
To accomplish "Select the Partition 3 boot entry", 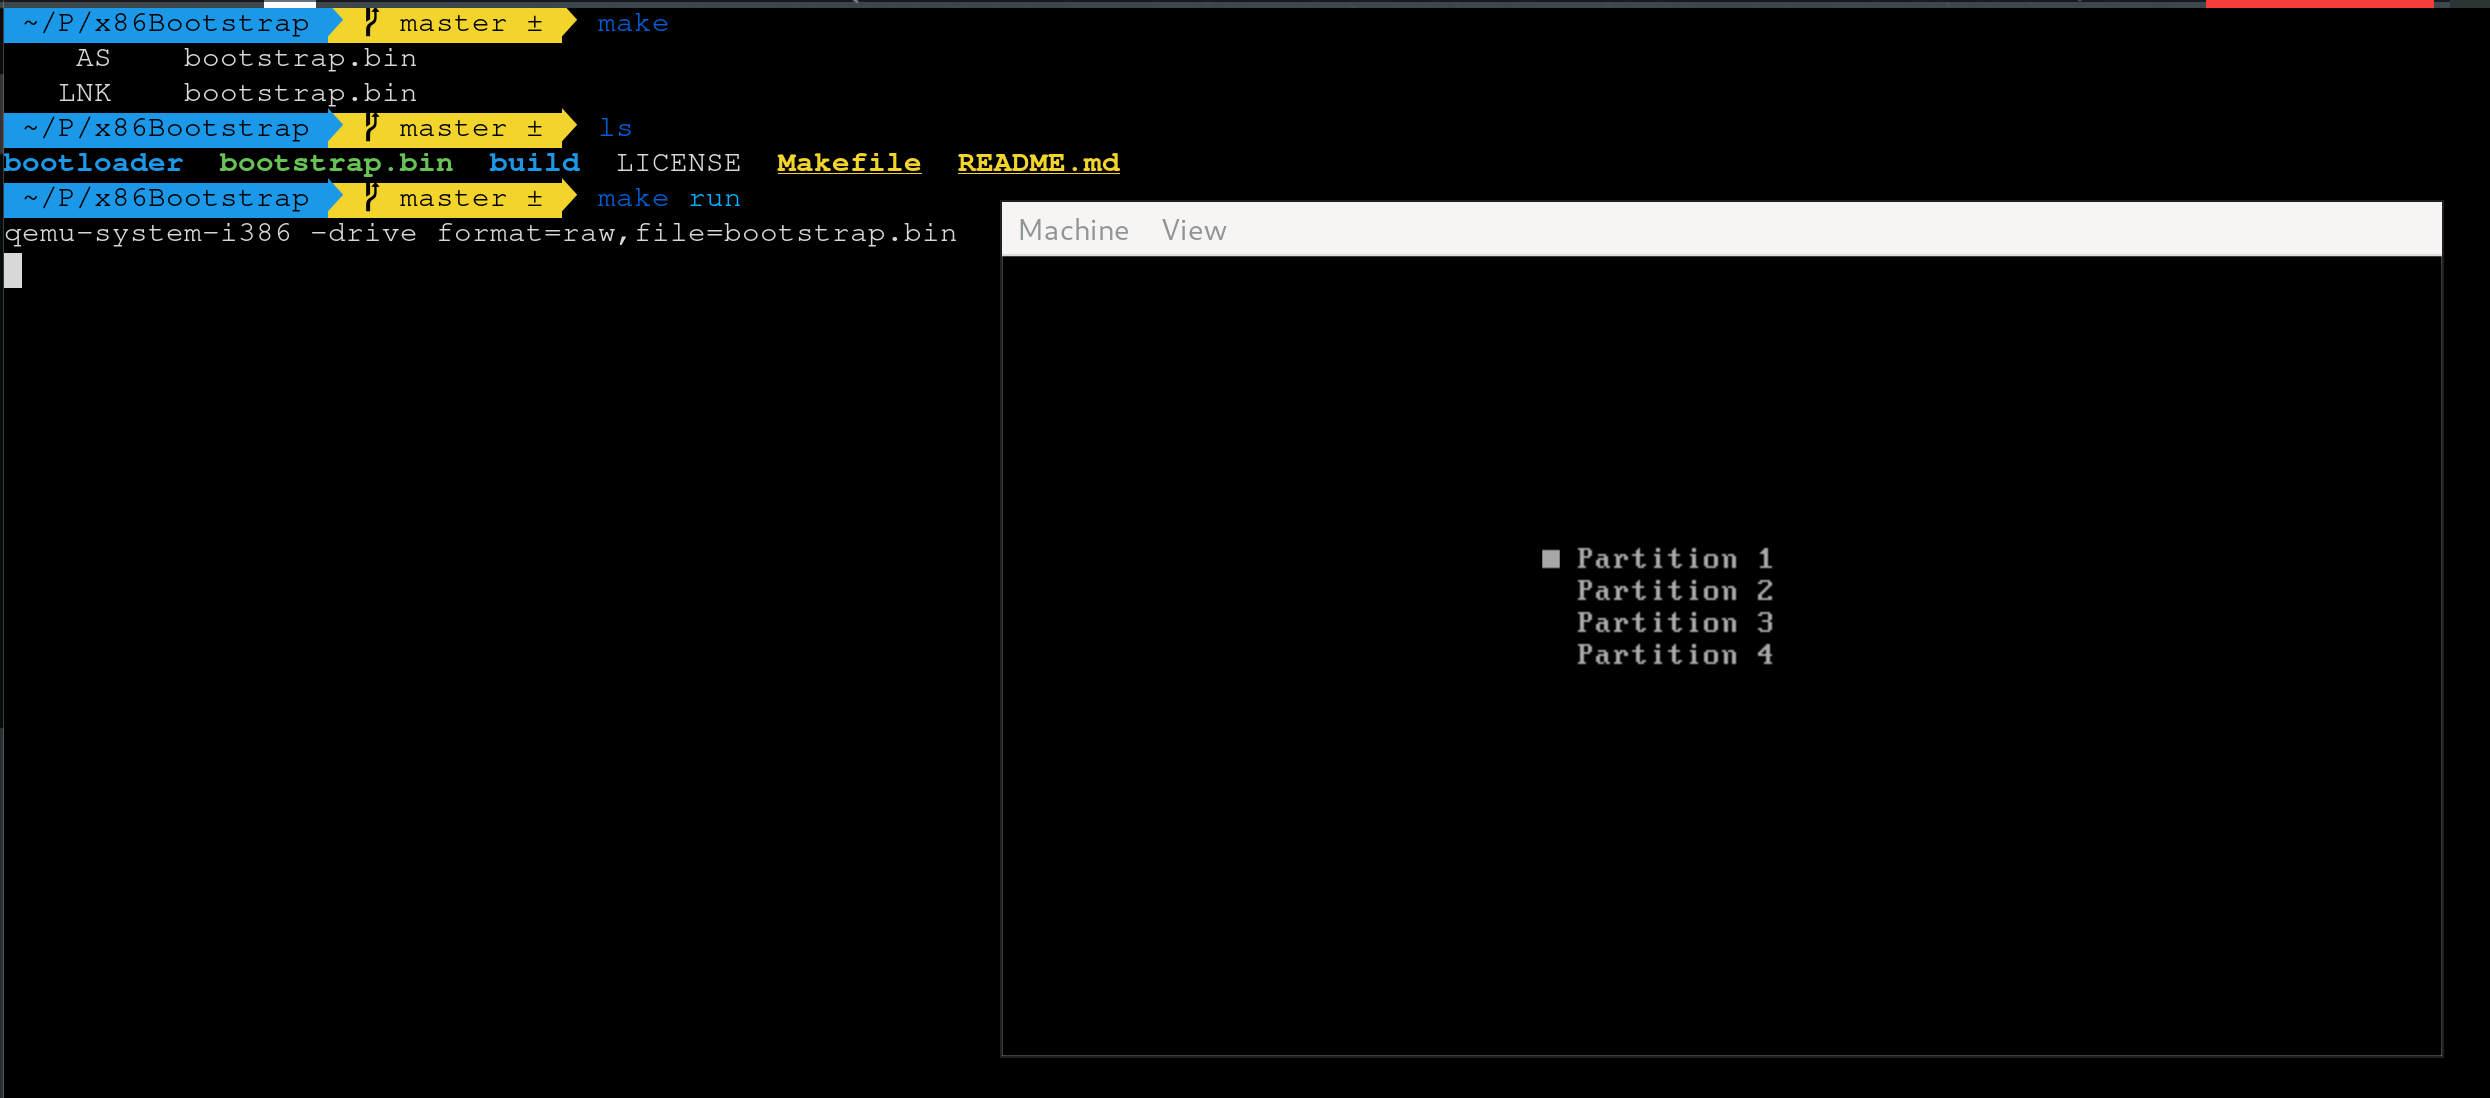I will tap(1673, 622).
